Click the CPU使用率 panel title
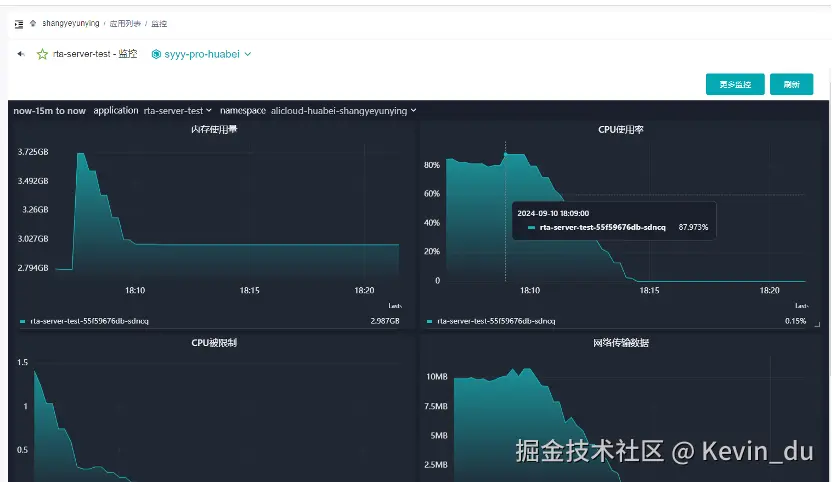Screen dimensions: 832x482 point(621,130)
